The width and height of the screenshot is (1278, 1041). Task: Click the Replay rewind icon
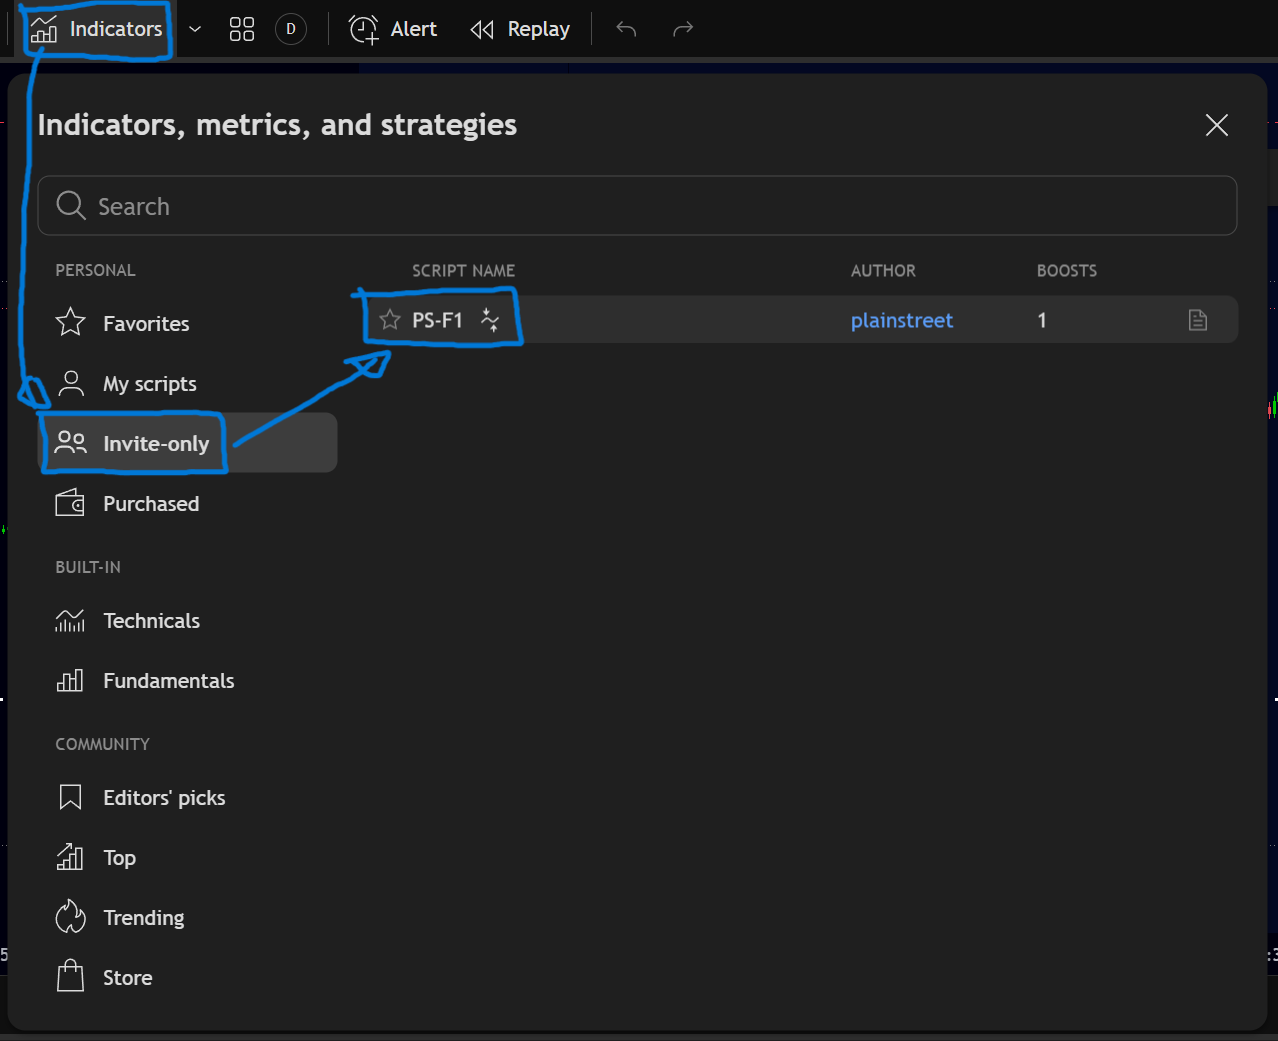click(x=482, y=30)
